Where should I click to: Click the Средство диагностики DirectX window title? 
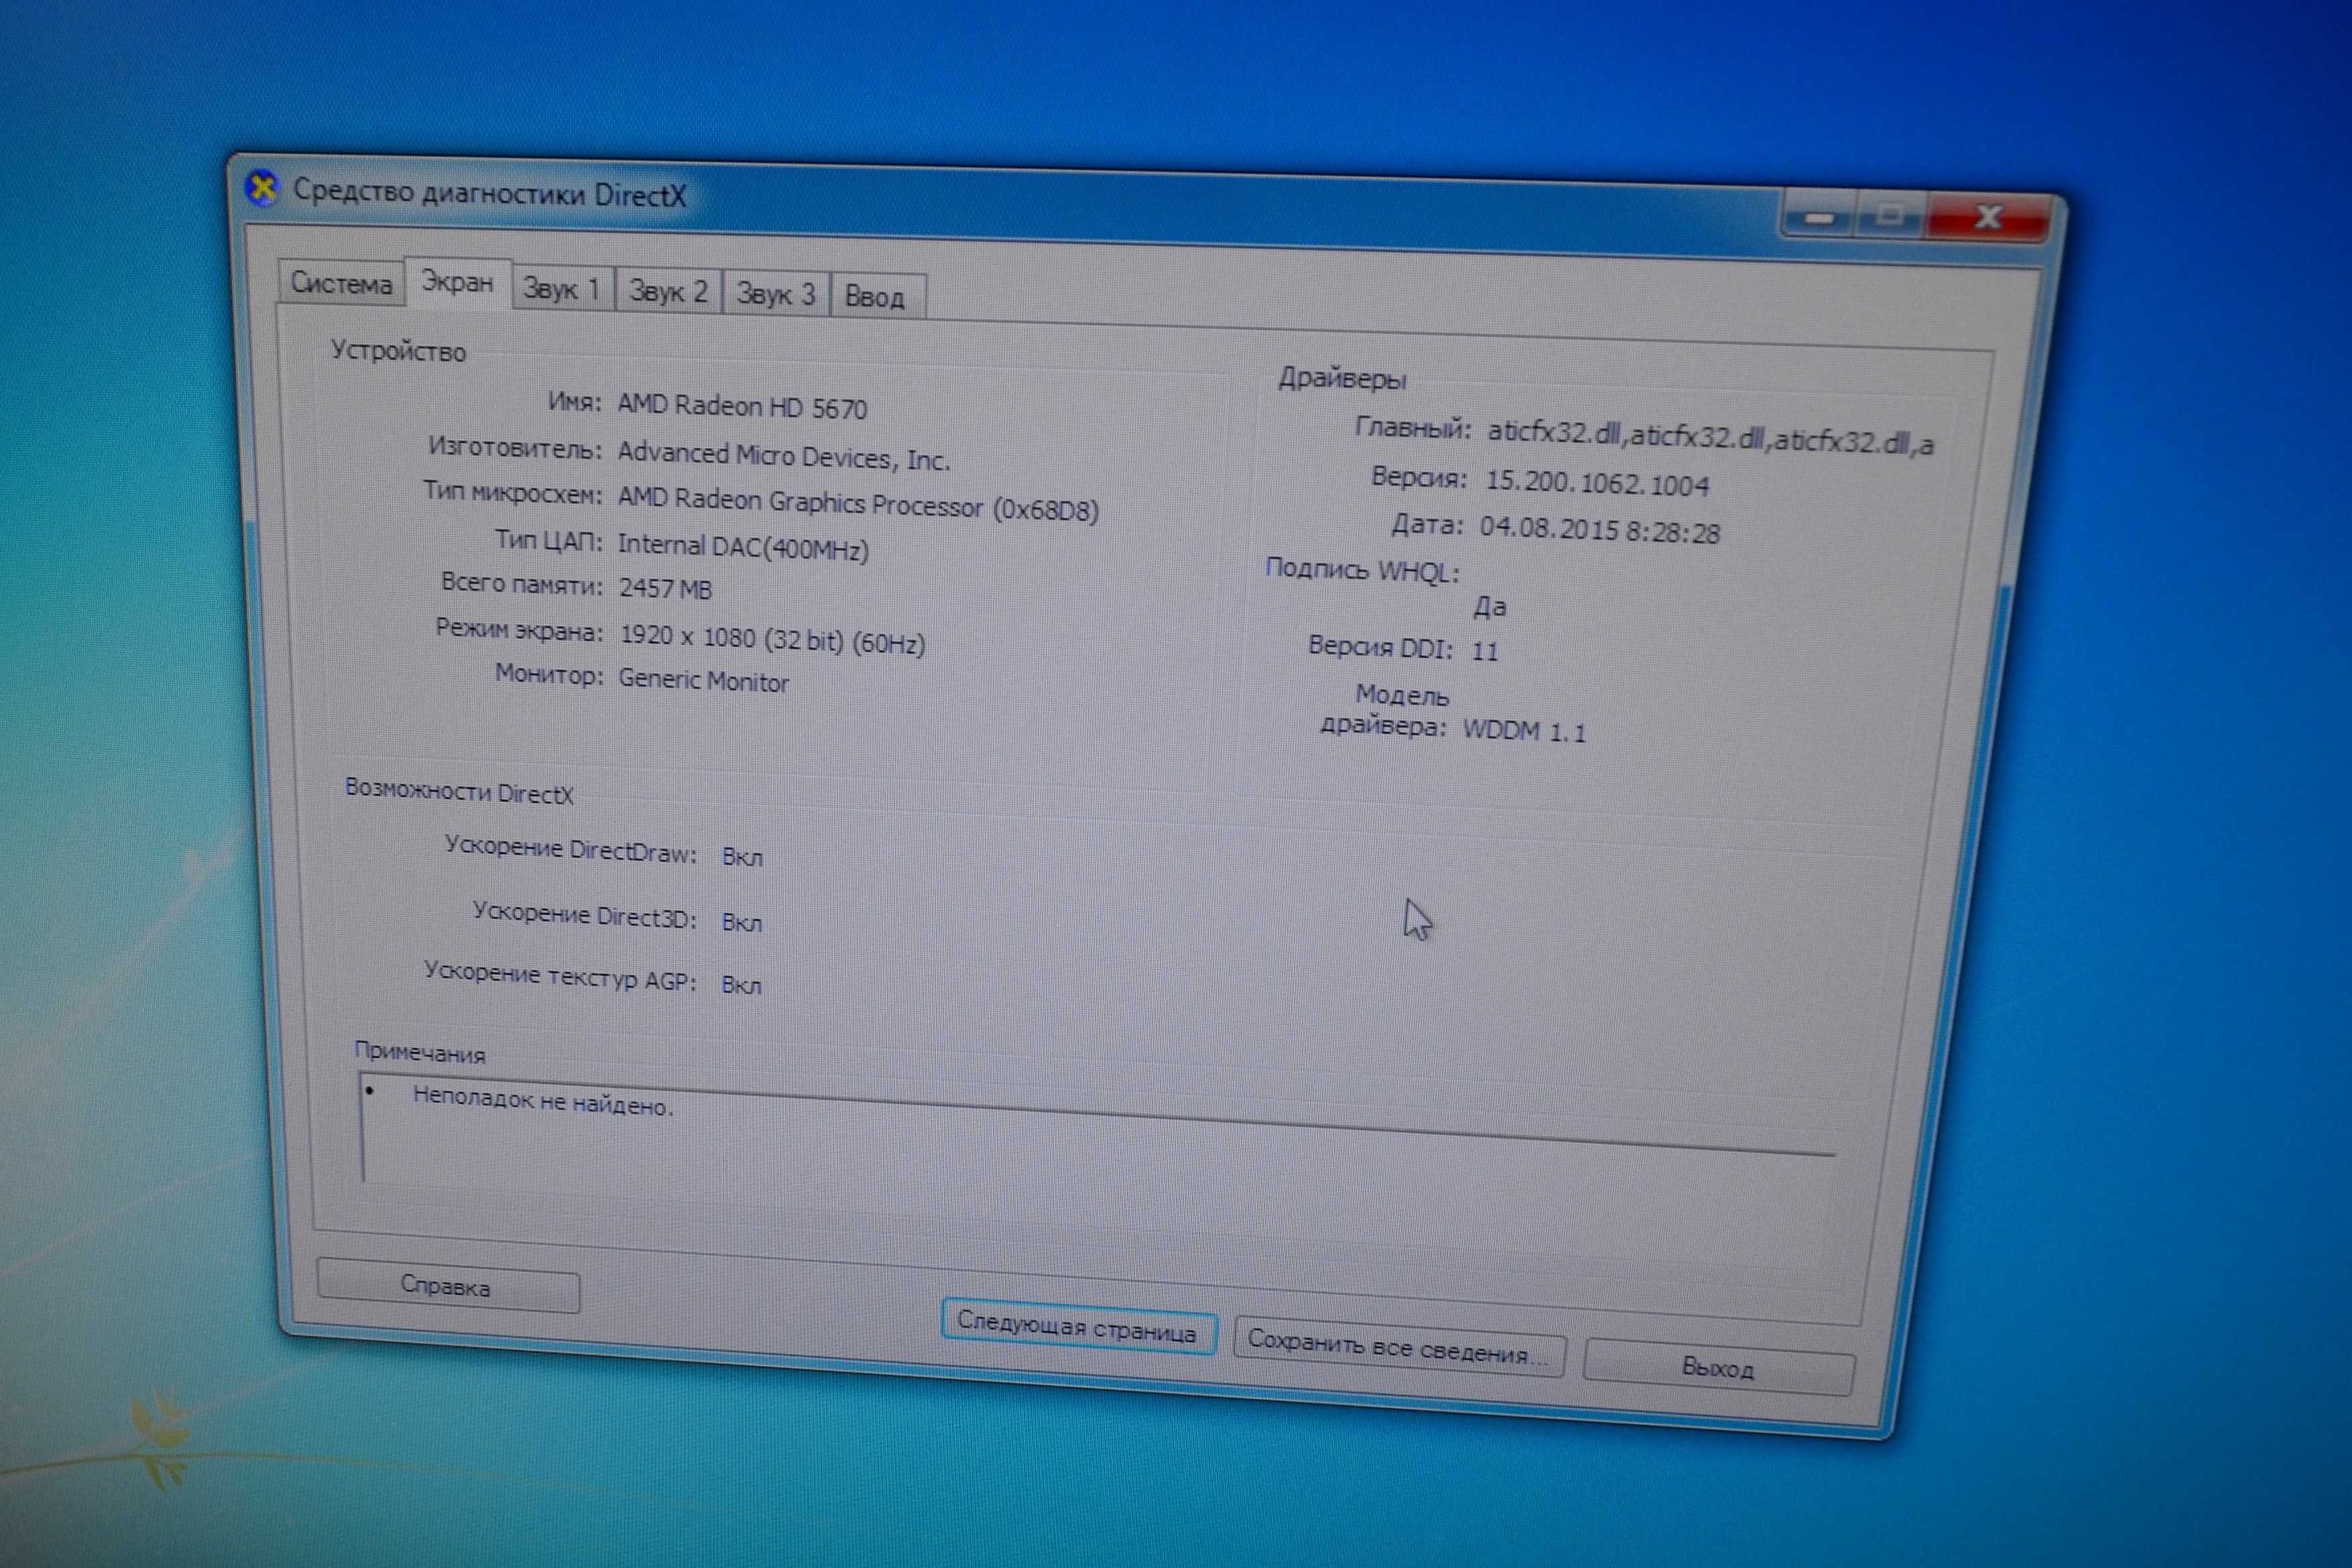tap(489, 193)
